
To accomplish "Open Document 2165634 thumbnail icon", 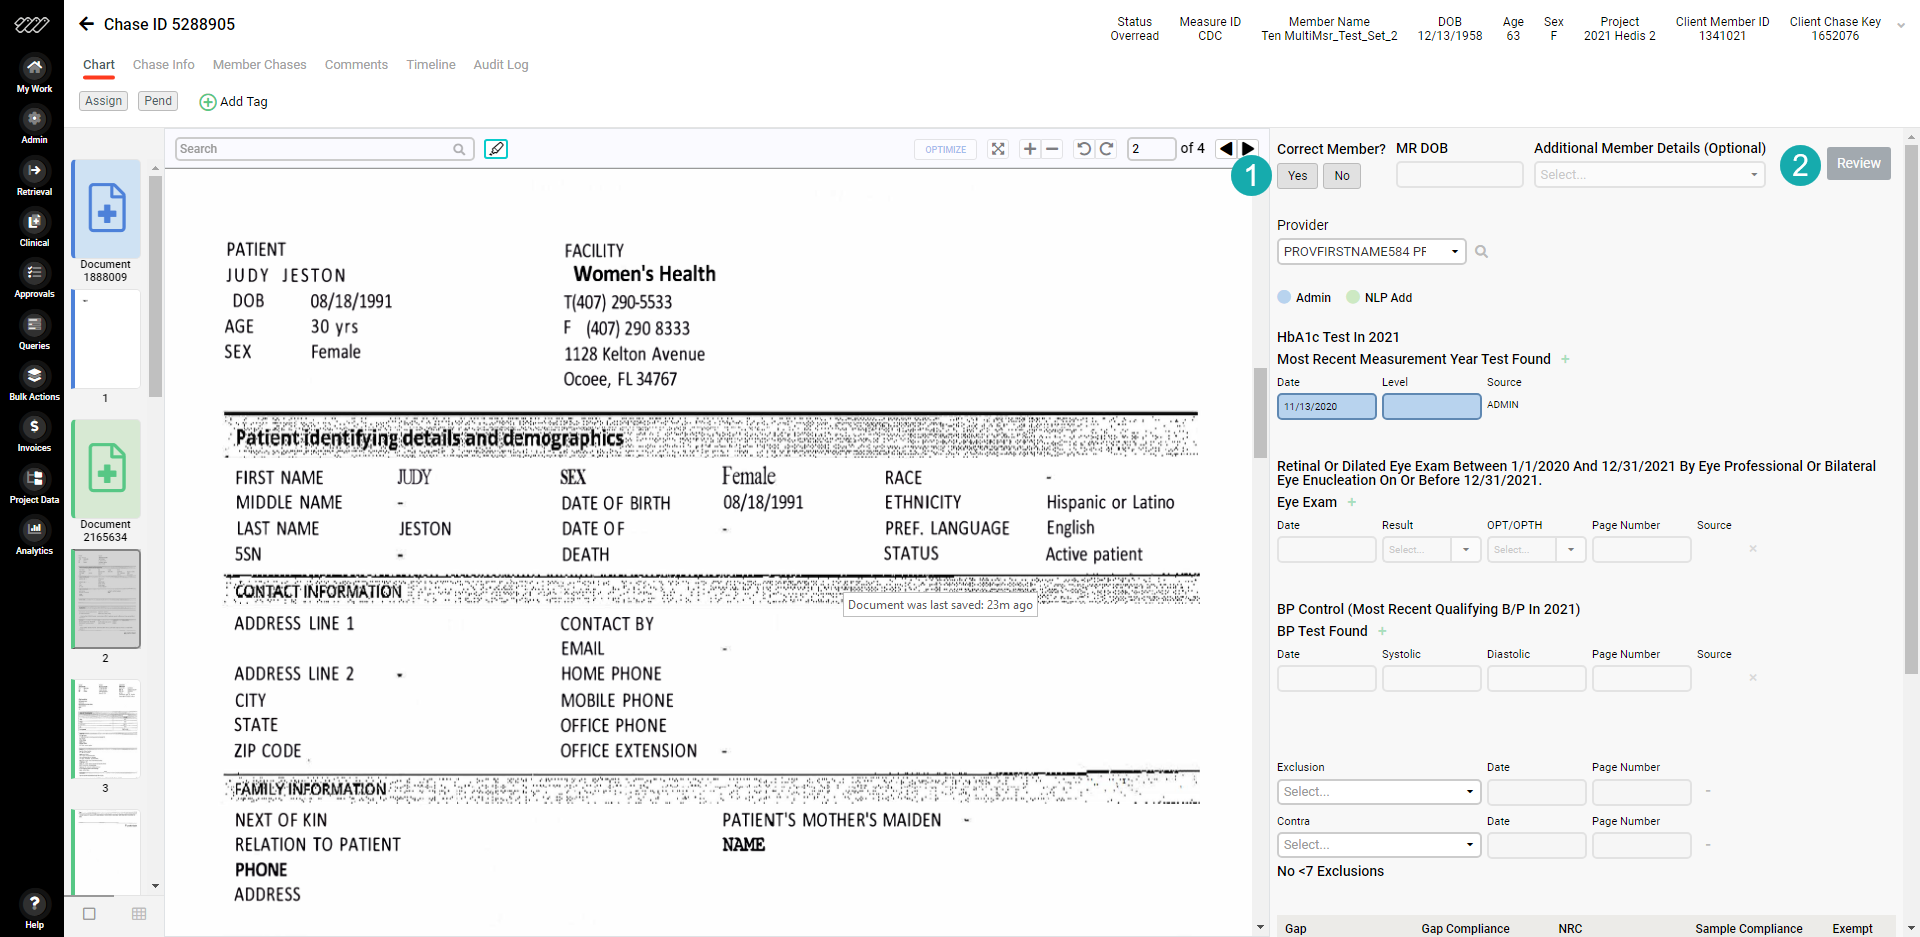I will (x=106, y=469).
